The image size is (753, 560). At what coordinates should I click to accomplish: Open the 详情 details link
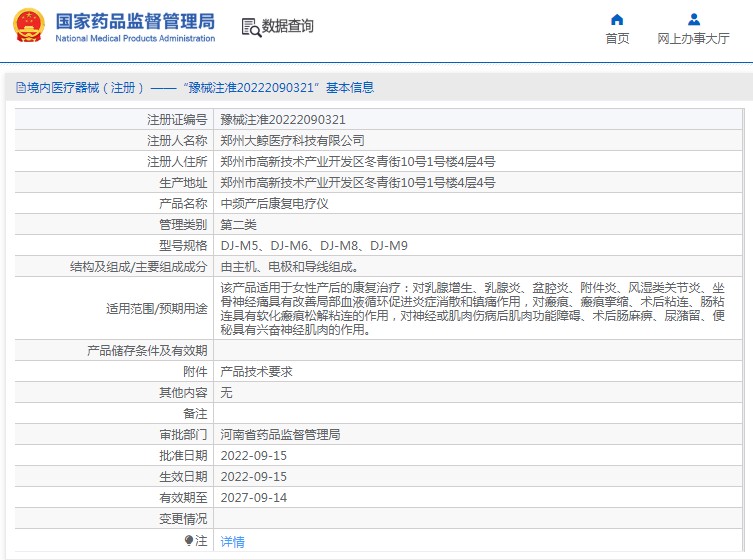coord(232,541)
